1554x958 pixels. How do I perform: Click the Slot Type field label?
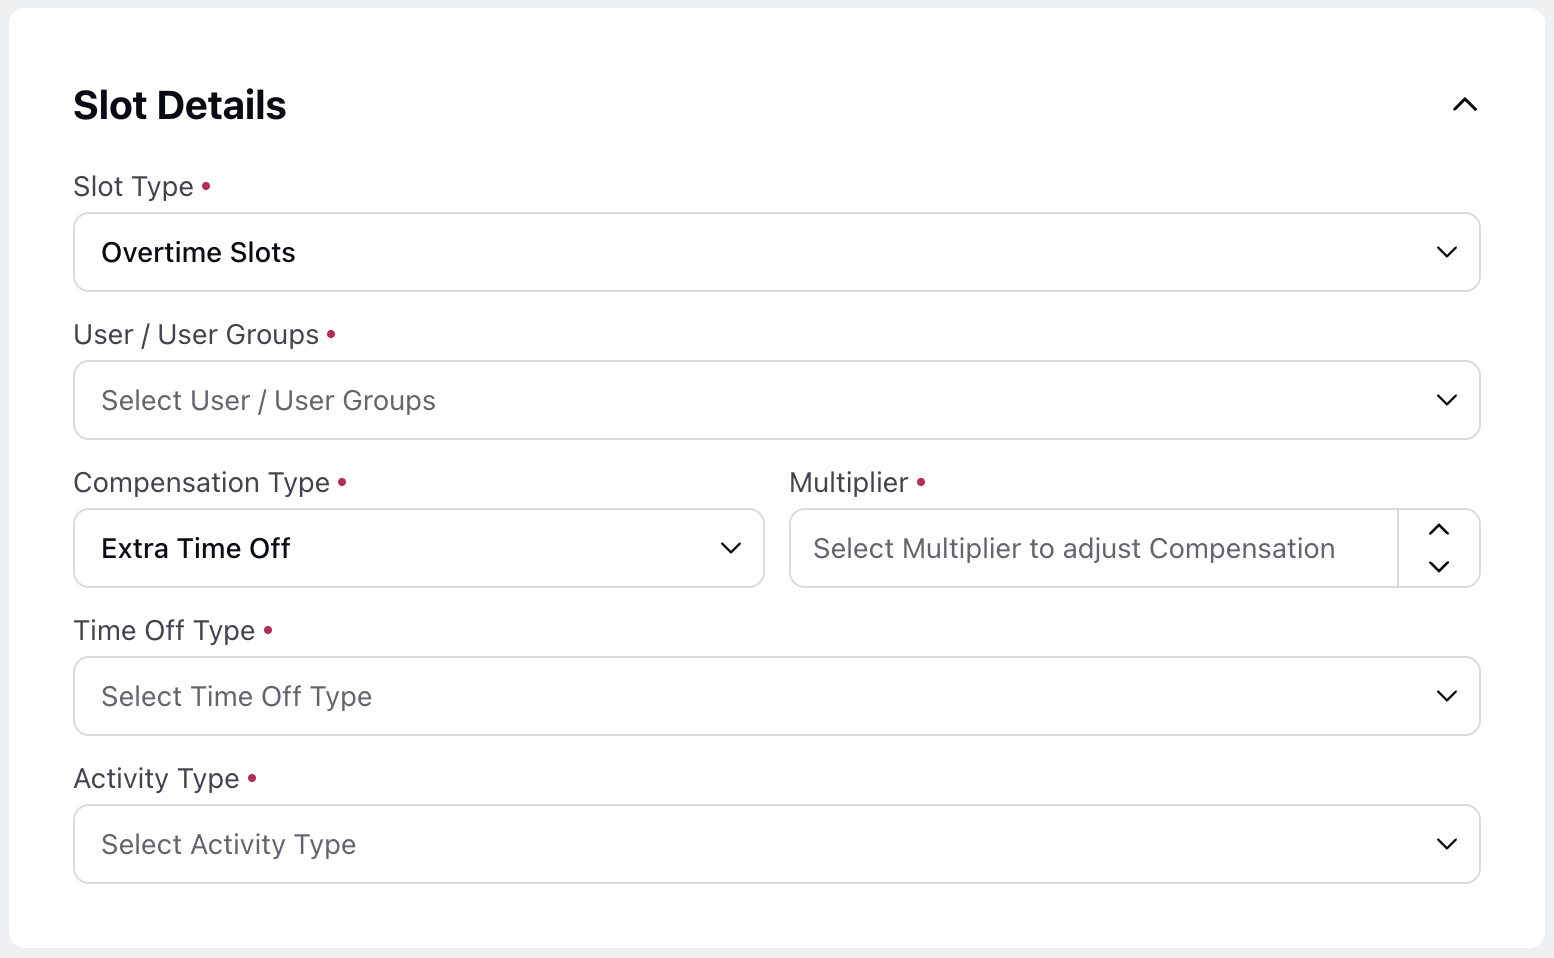click(134, 186)
